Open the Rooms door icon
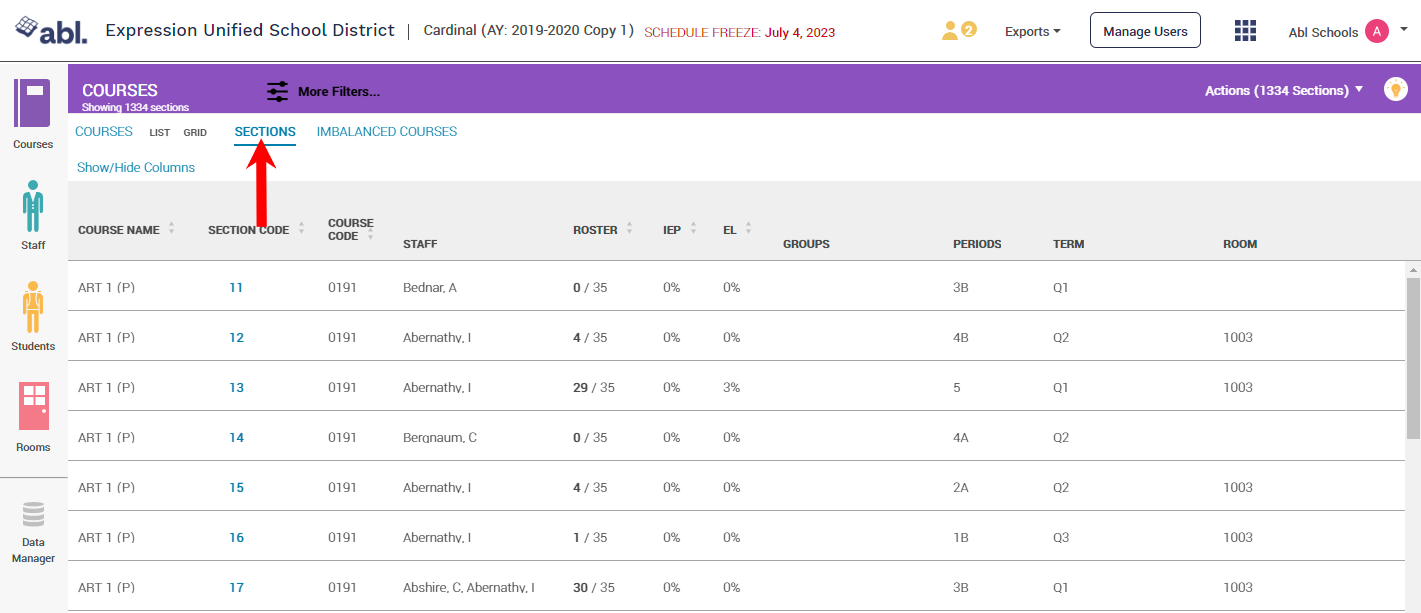 [x=33, y=407]
